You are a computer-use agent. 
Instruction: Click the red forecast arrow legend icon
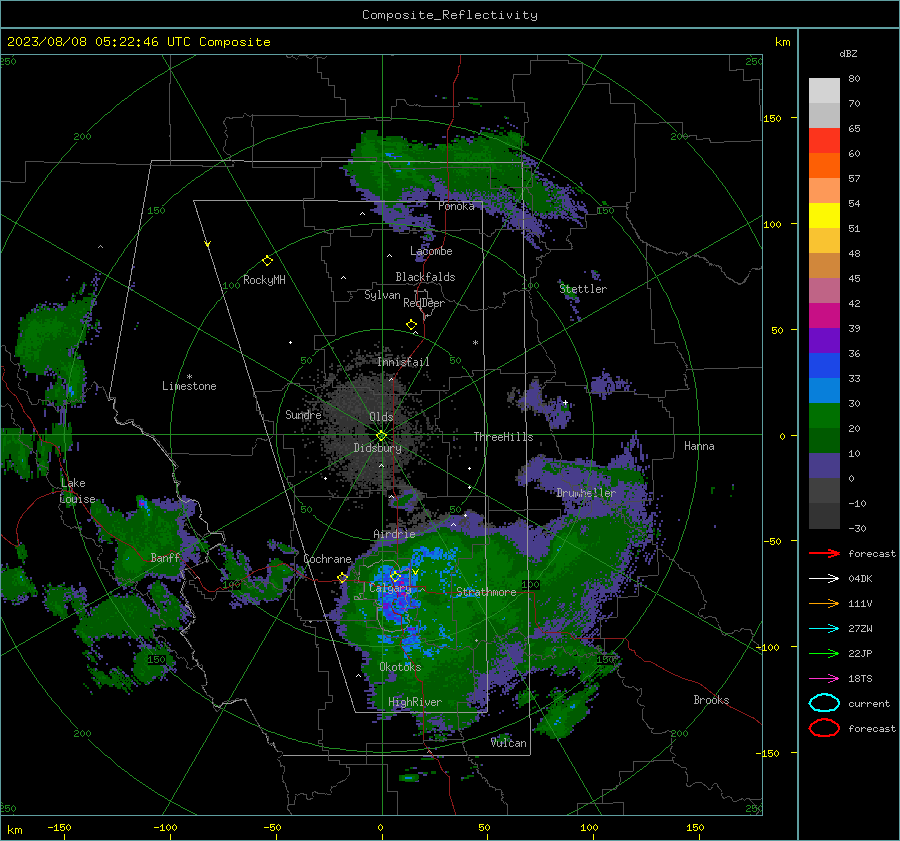824,553
